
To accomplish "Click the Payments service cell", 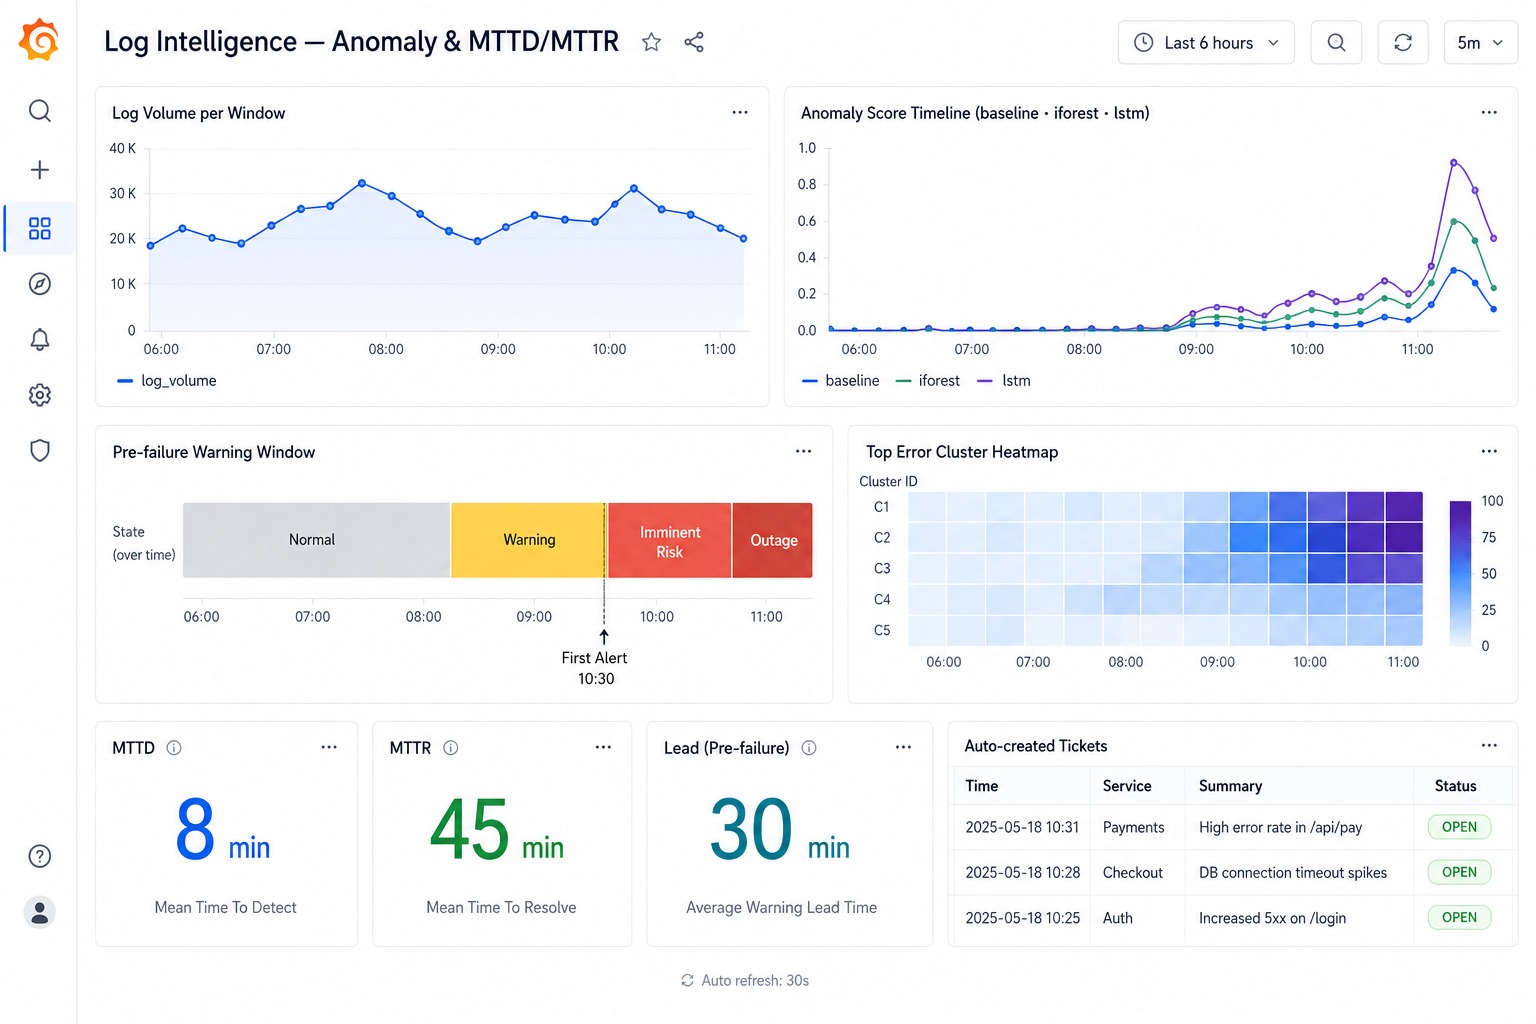I will point(1133,827).
